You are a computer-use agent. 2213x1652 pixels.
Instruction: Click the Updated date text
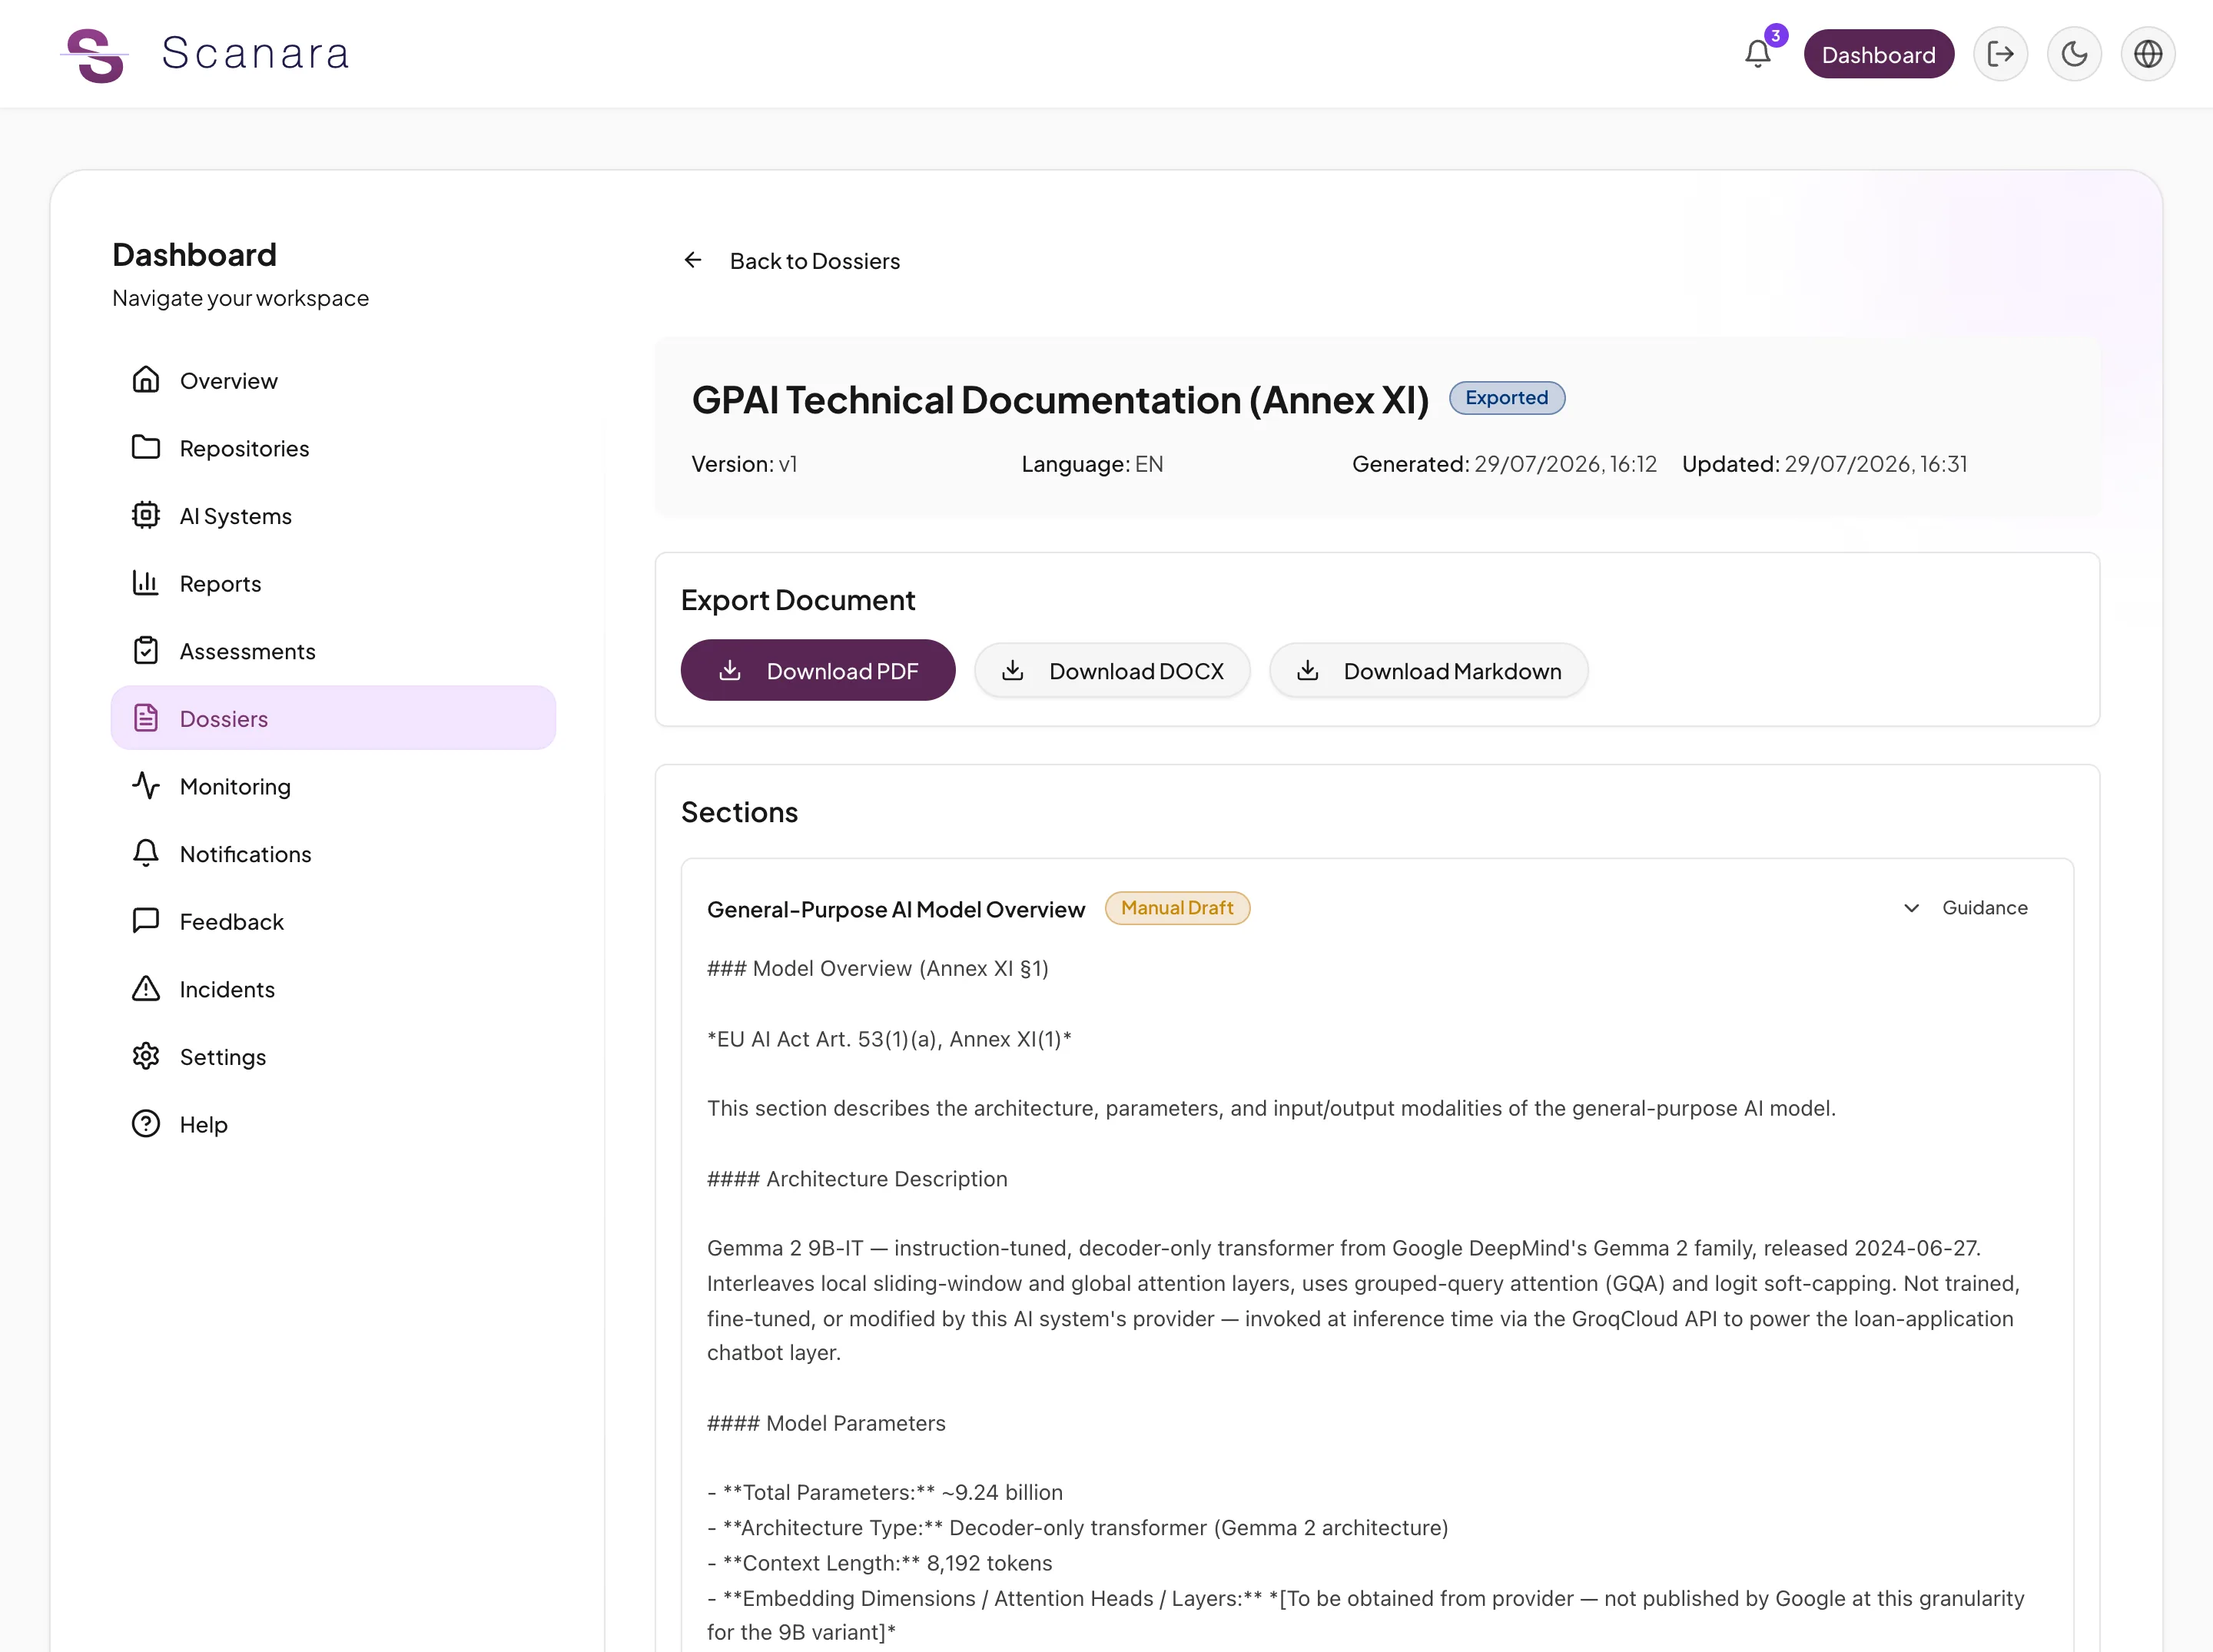(x=1824, y=464)
